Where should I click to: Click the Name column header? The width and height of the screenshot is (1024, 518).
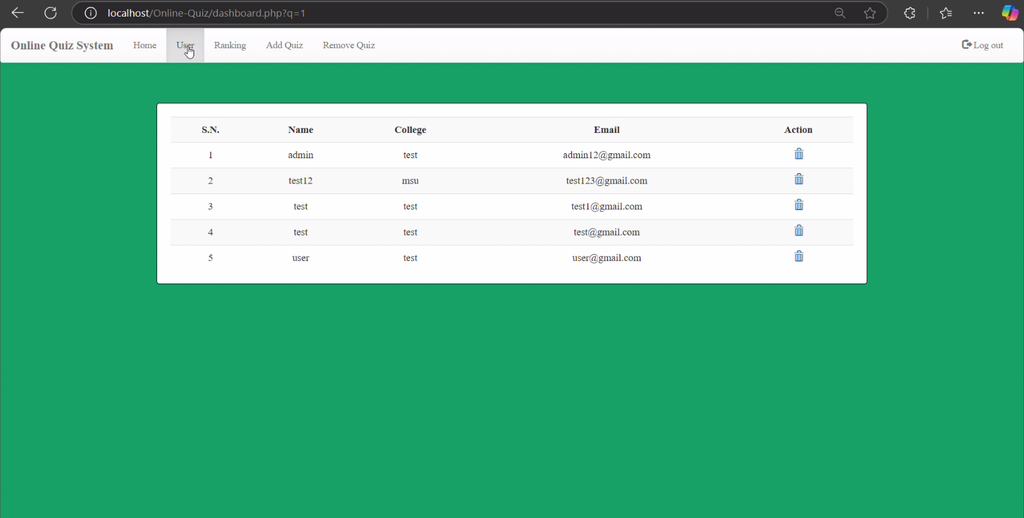click(300, 129)
